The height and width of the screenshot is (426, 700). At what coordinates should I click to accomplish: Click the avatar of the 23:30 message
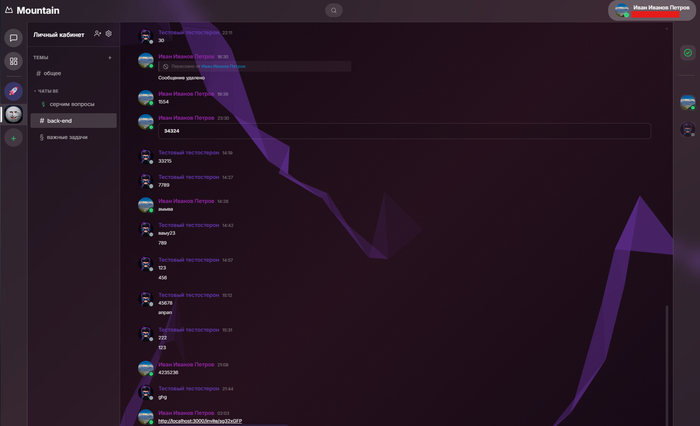(146, 121)
